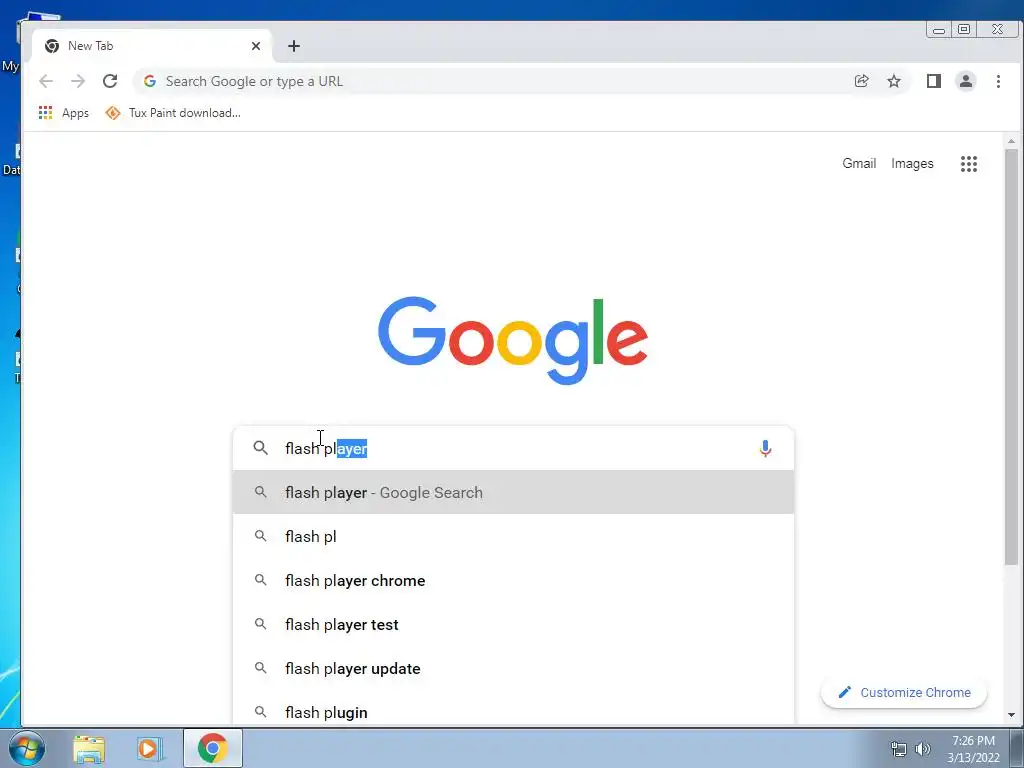Image resolution: width=1024 pixels, height=768 pixels.
Task: Share this page icon in address bar
Action: point(861,81)
